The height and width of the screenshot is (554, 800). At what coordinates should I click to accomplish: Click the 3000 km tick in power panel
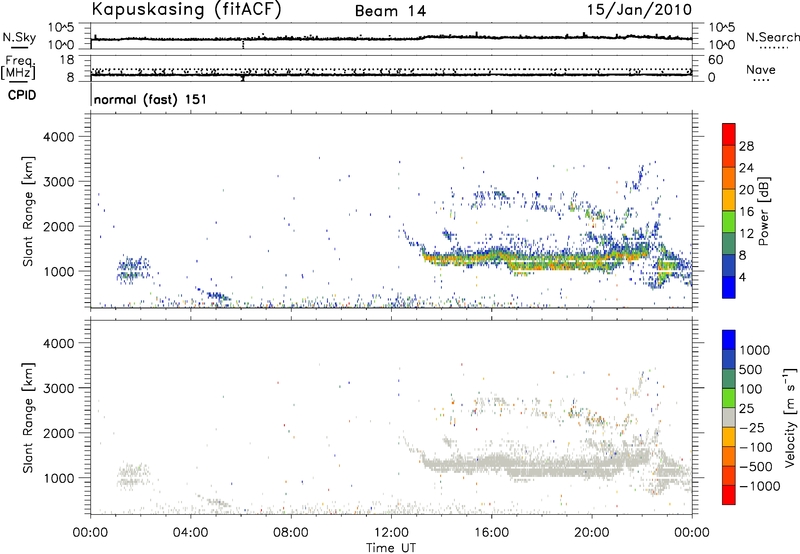(x=59, y=182)
